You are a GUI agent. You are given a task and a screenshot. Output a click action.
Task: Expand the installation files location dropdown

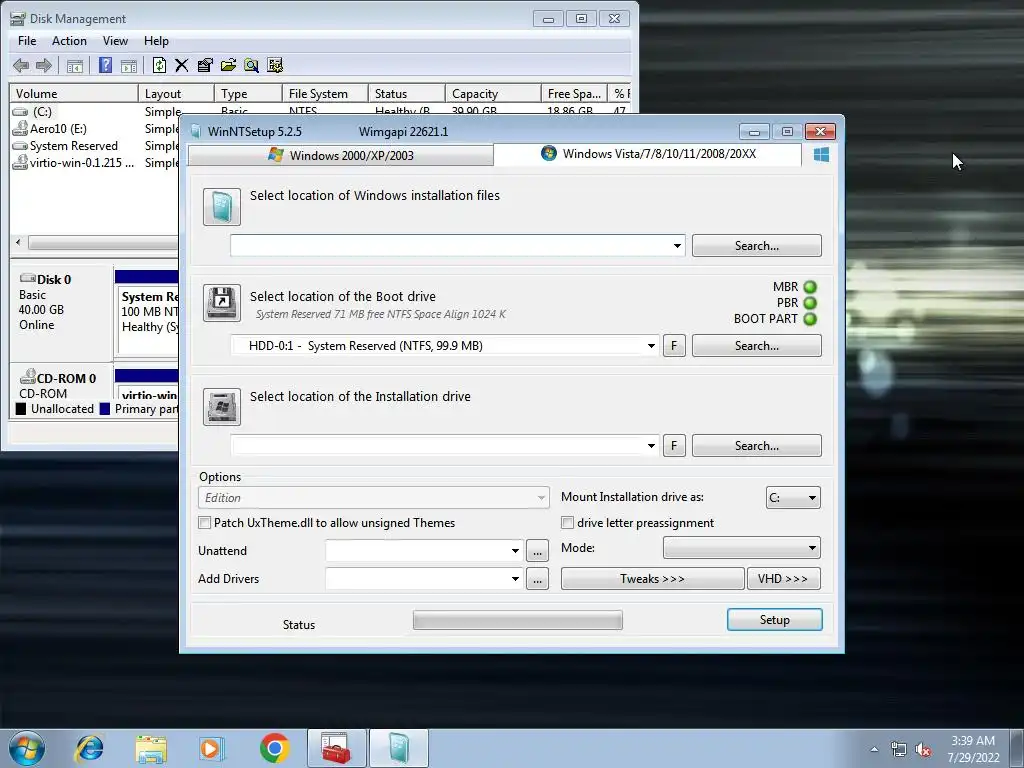click(x=677, y=246)
